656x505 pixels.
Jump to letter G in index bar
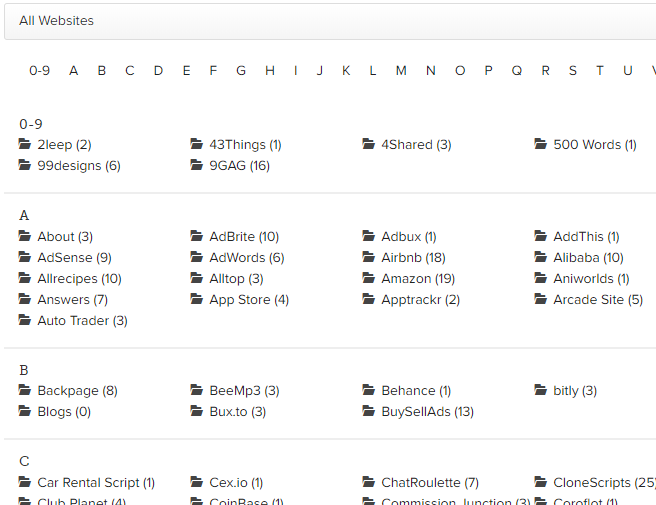point(241,71)
